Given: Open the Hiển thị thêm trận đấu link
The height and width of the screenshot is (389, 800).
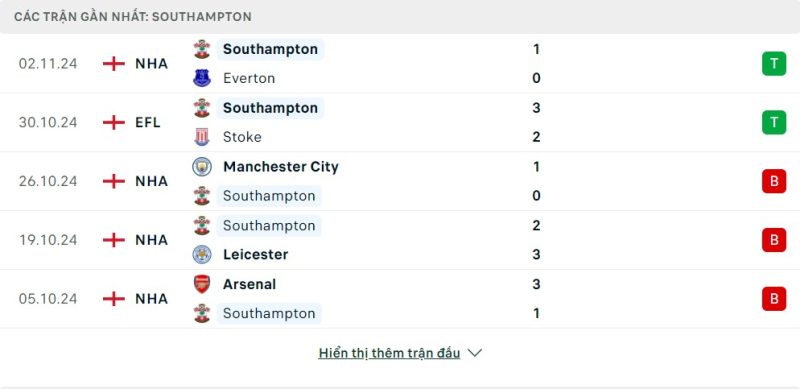Looking at the screenshot, I should [x=389, y=353].
